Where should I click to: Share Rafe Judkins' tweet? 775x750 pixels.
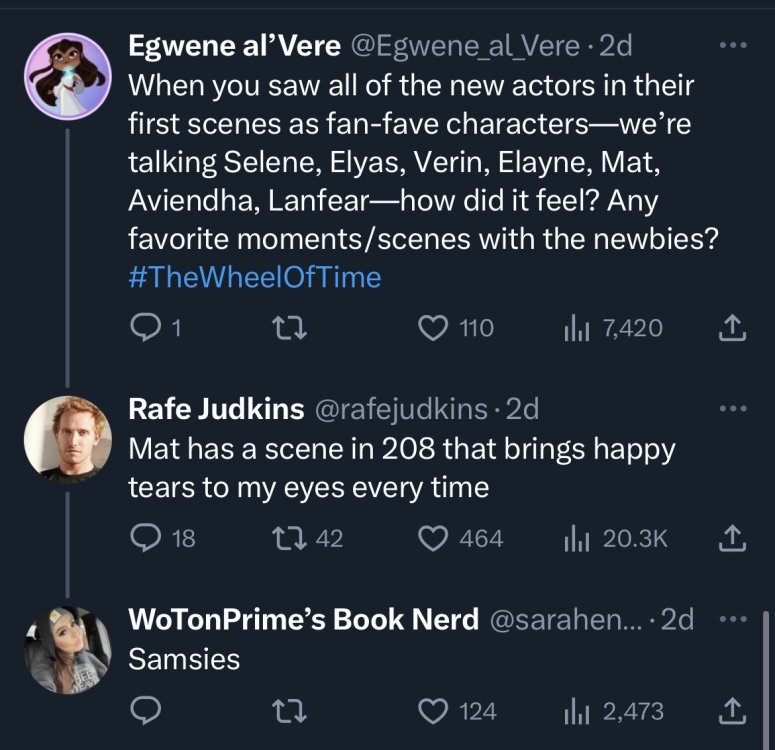click(x=733, y=538)
